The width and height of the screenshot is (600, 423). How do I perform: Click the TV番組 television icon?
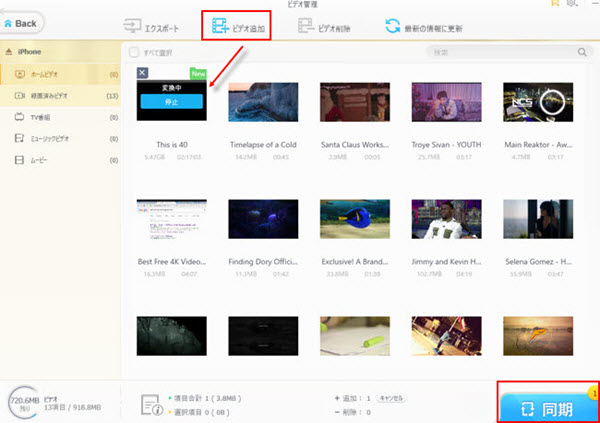tap(19, 117)
